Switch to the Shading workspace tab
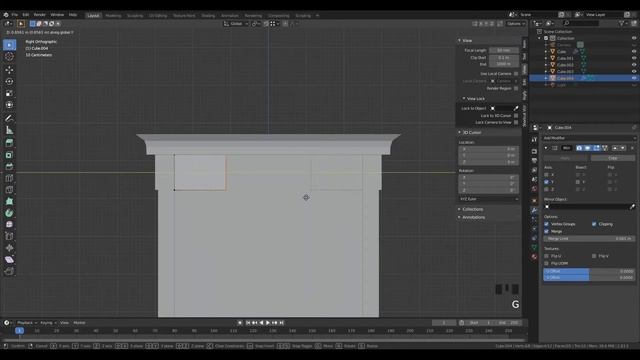The height and width of the screenshot is (360, 640). [x=208, y=16]
